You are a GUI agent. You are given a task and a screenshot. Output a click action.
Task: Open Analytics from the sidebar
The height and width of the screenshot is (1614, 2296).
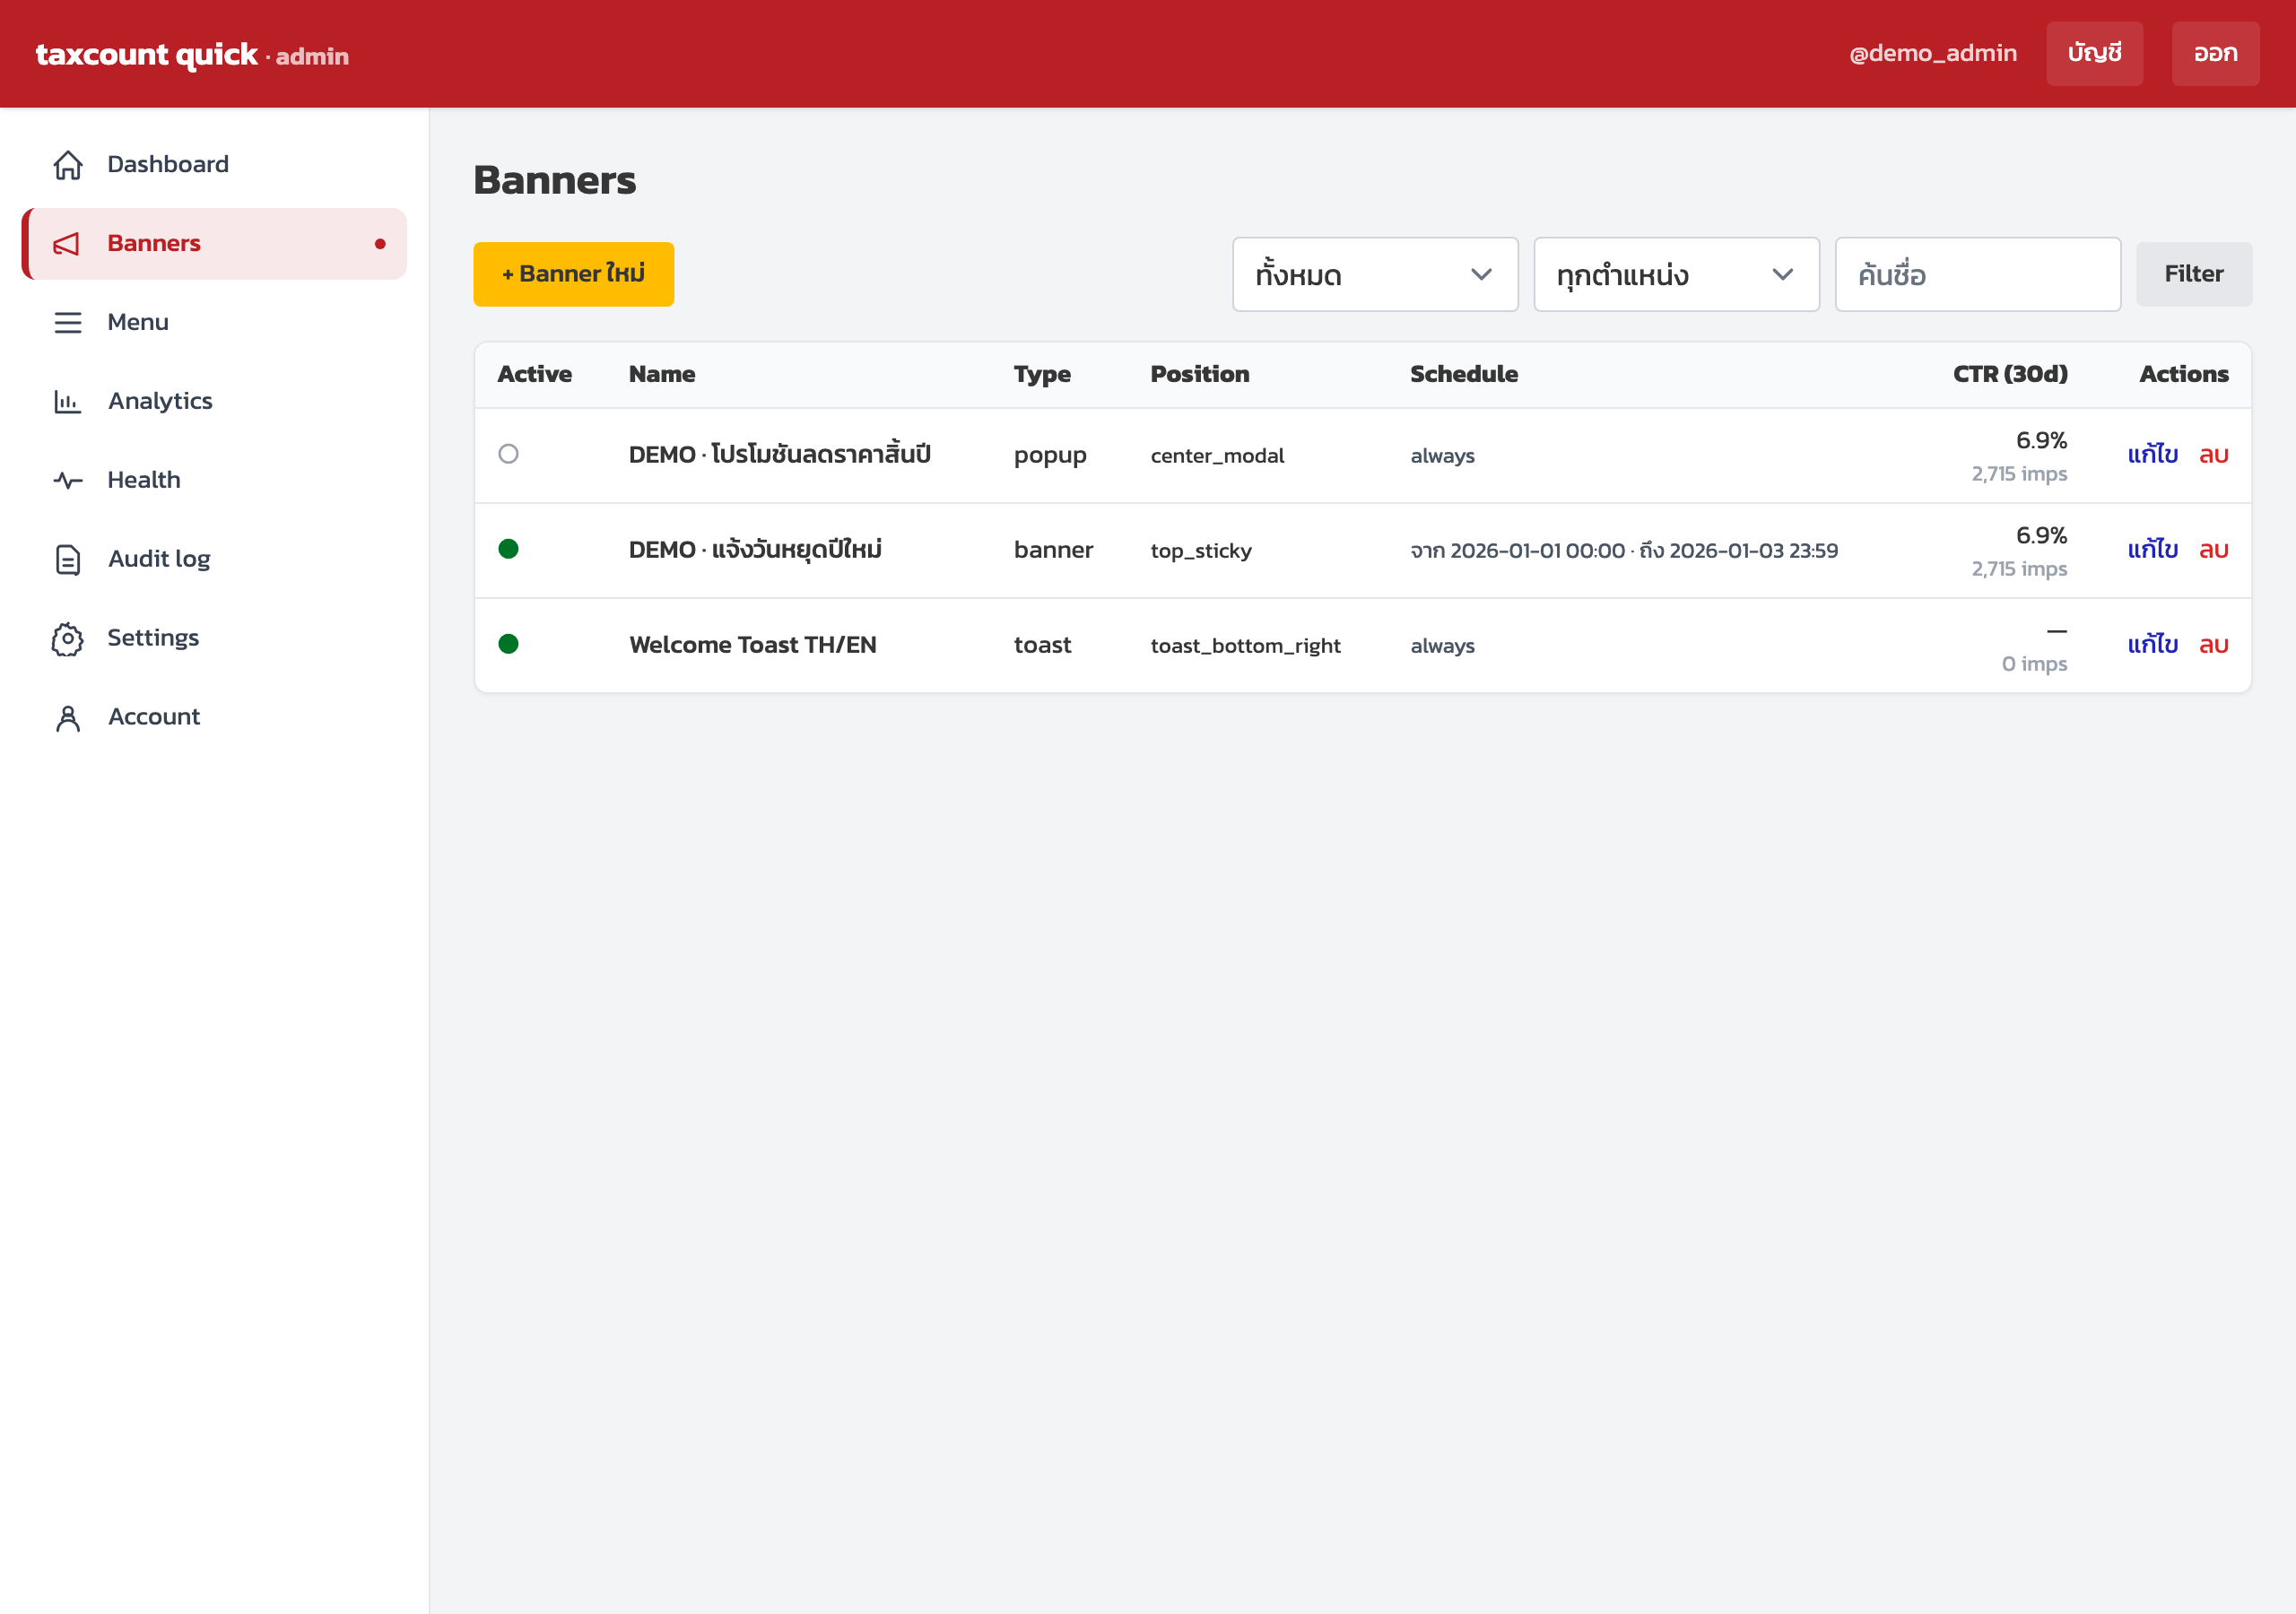(214, 401)
